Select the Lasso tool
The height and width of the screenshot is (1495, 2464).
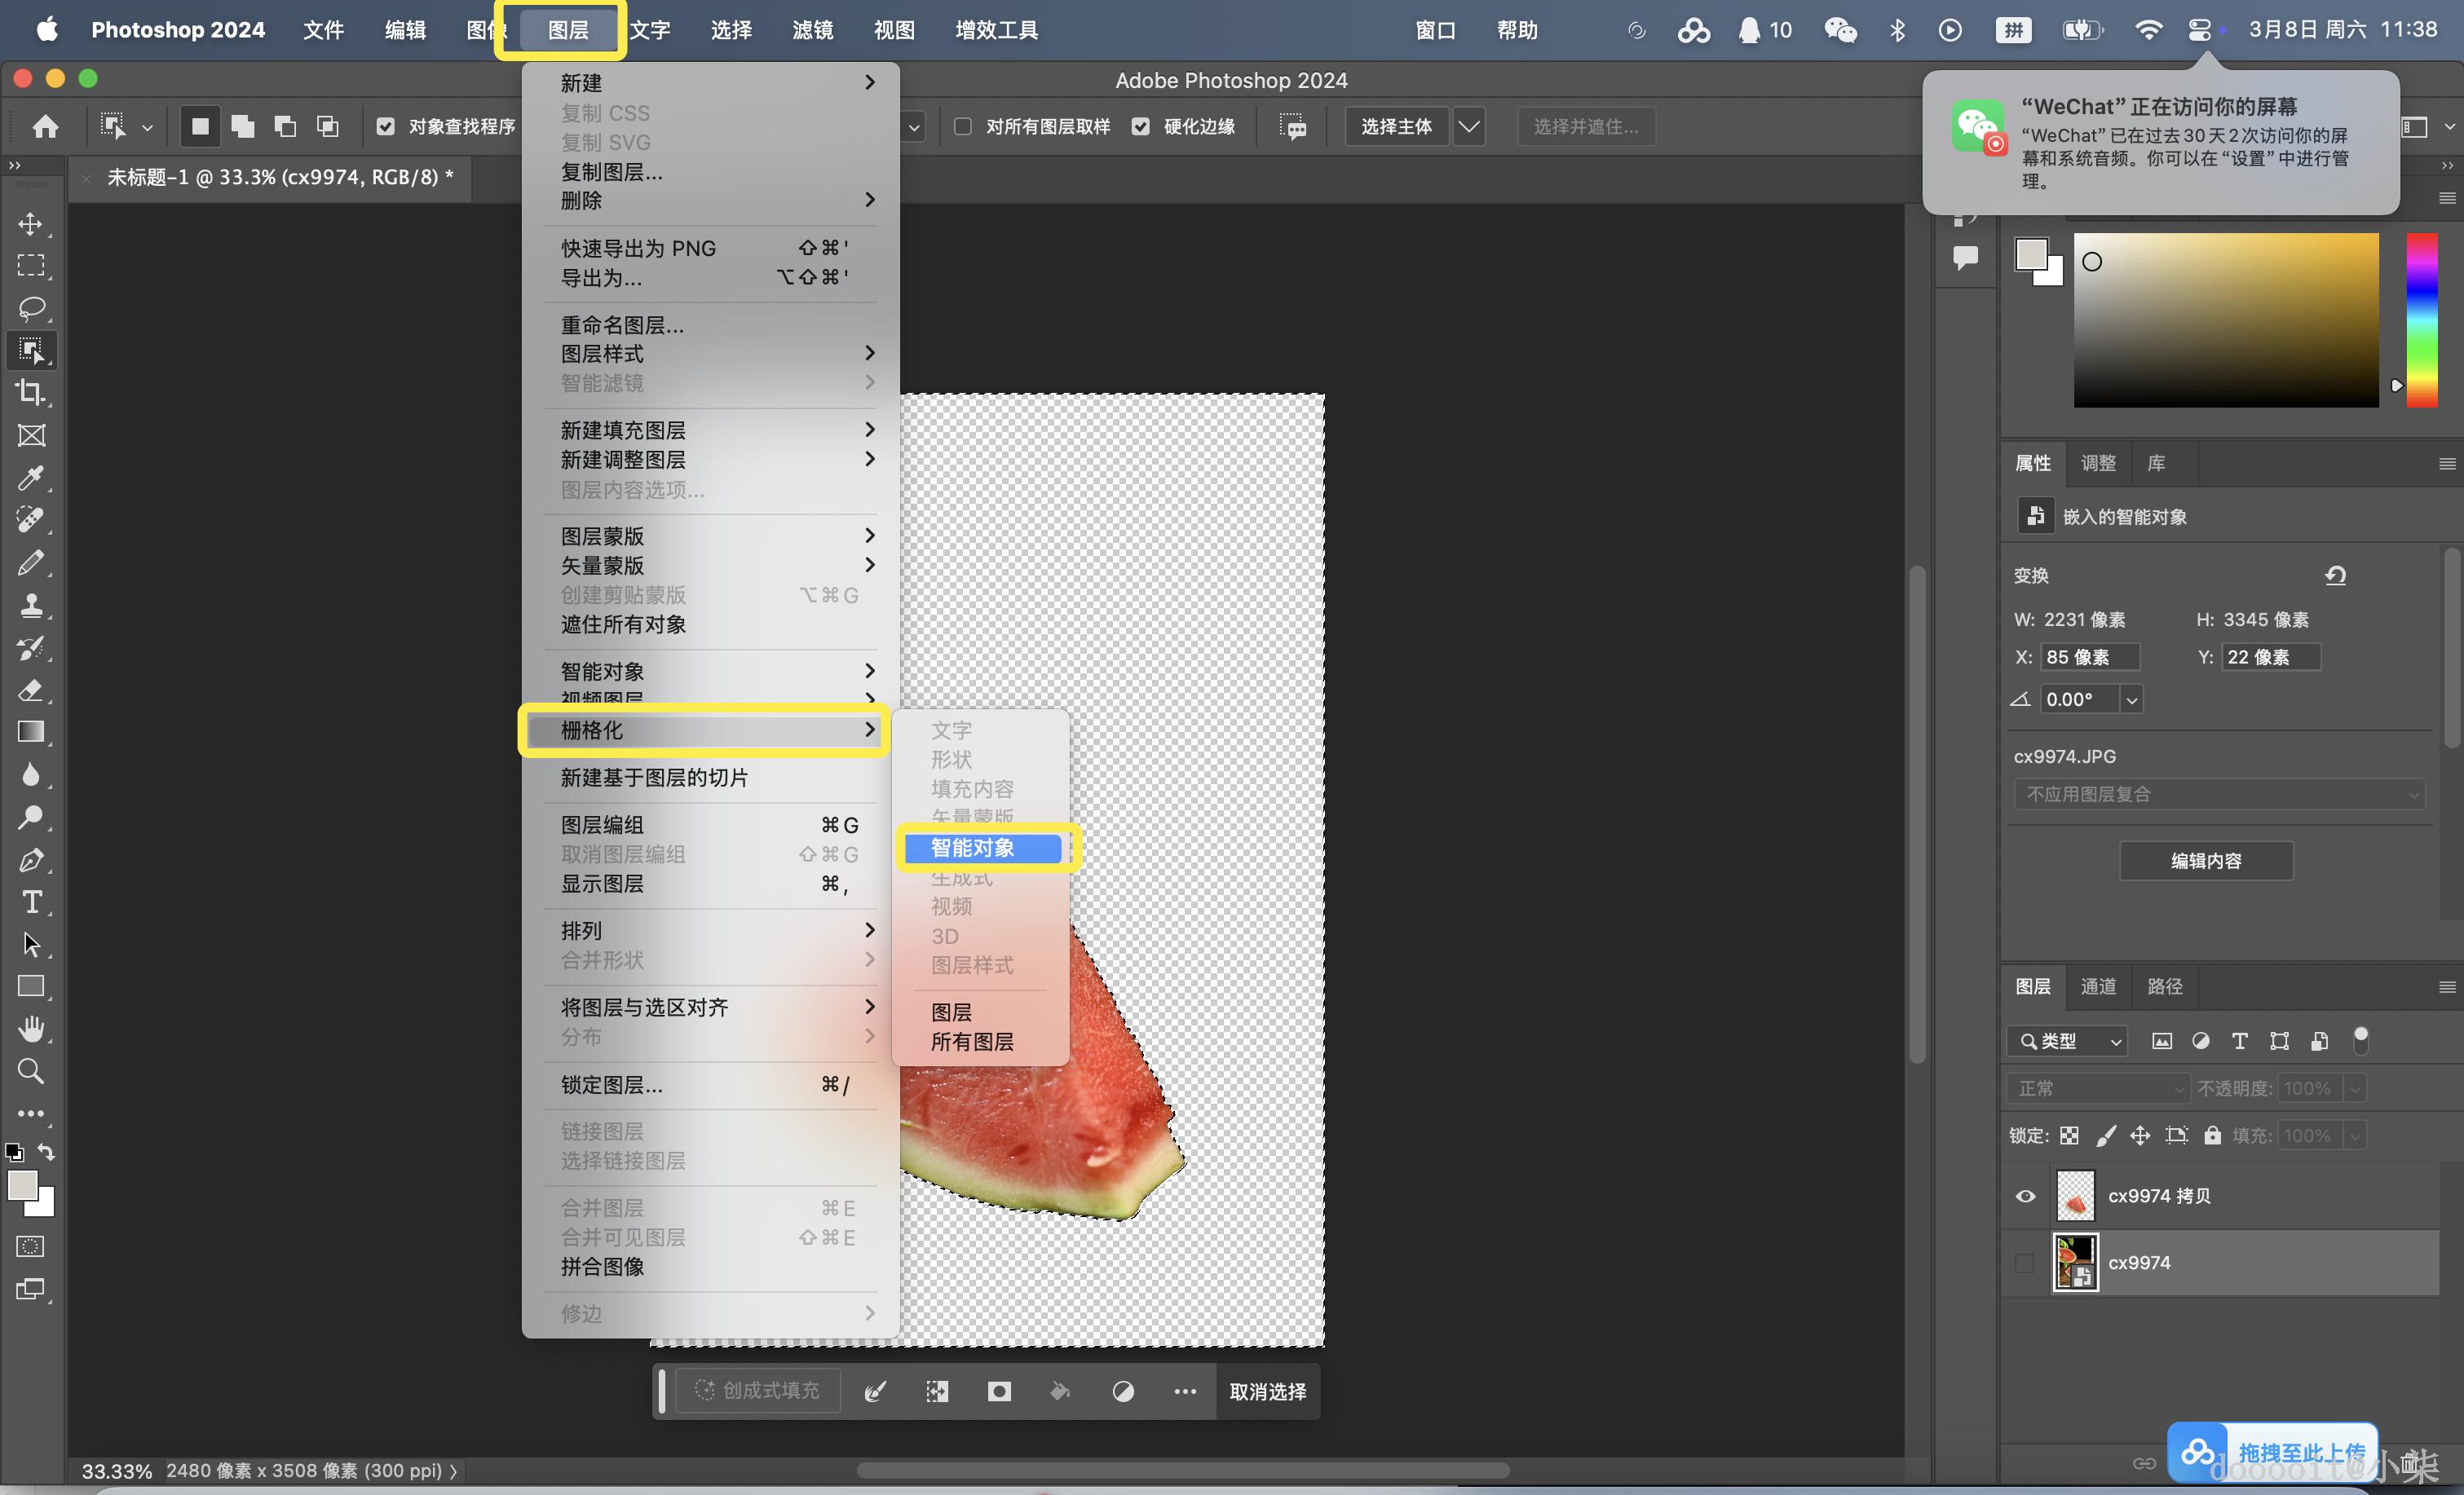tap(31, 308)
